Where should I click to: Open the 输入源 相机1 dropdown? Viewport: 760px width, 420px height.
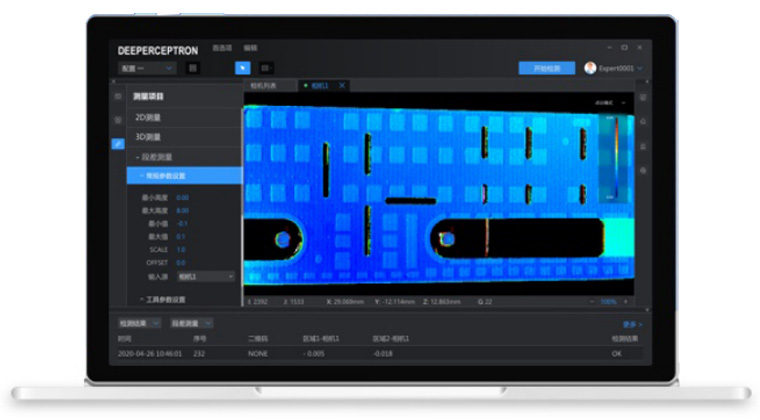coord(205,276)
